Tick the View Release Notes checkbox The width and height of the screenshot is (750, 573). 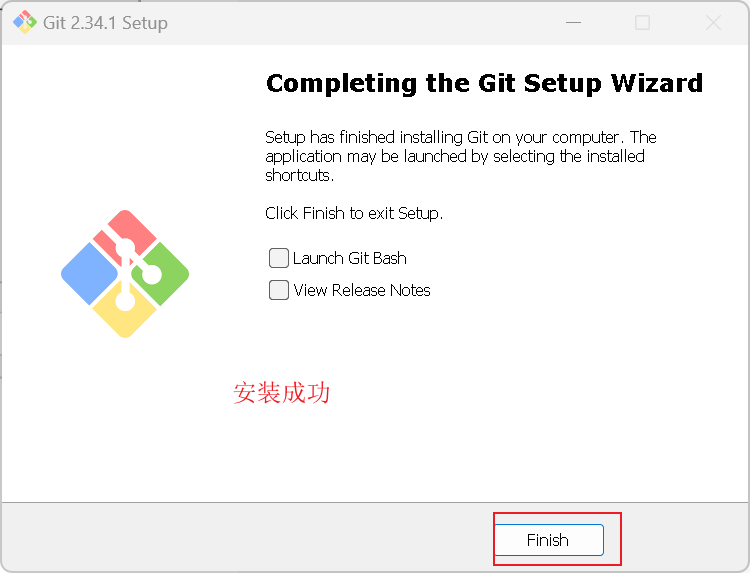[278, 290]
